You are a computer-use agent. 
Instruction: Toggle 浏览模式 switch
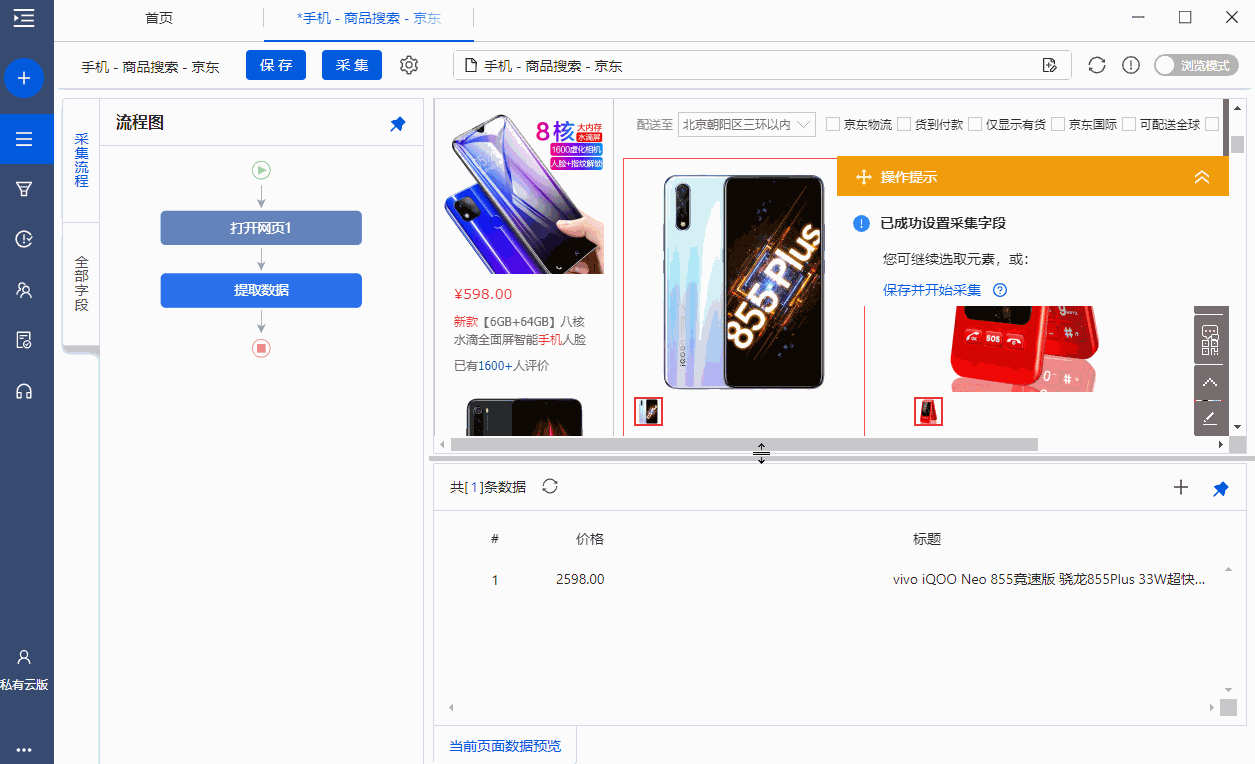click(x=1196, y=65)
